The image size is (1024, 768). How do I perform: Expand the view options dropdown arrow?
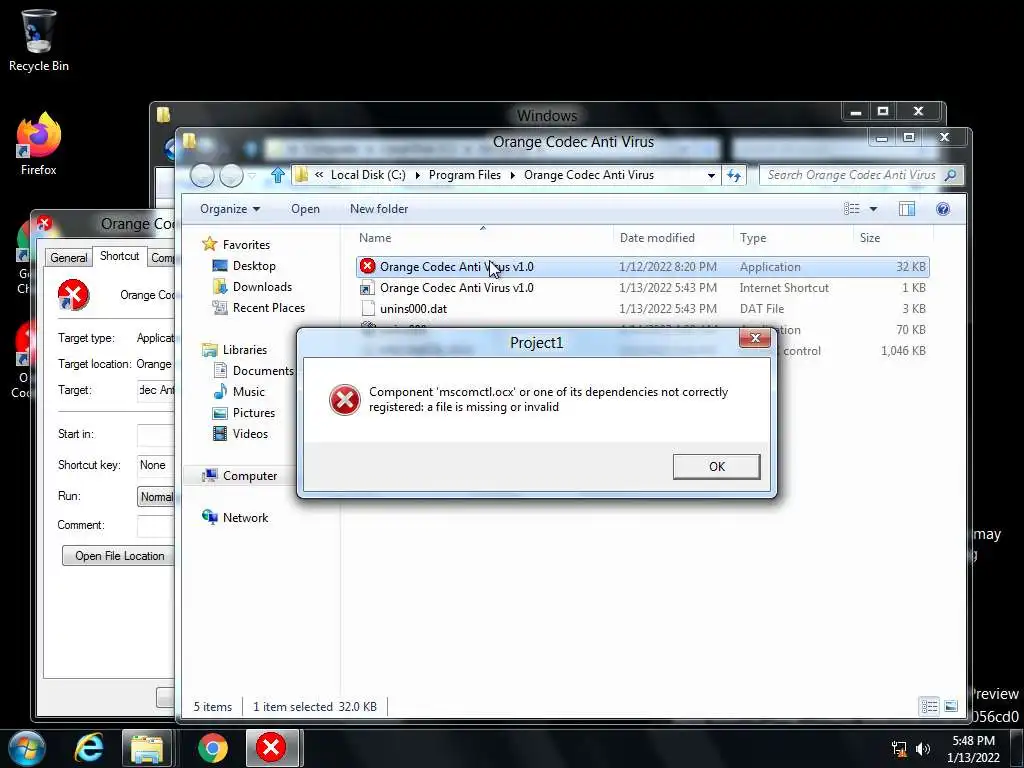(x=873, y=209)
